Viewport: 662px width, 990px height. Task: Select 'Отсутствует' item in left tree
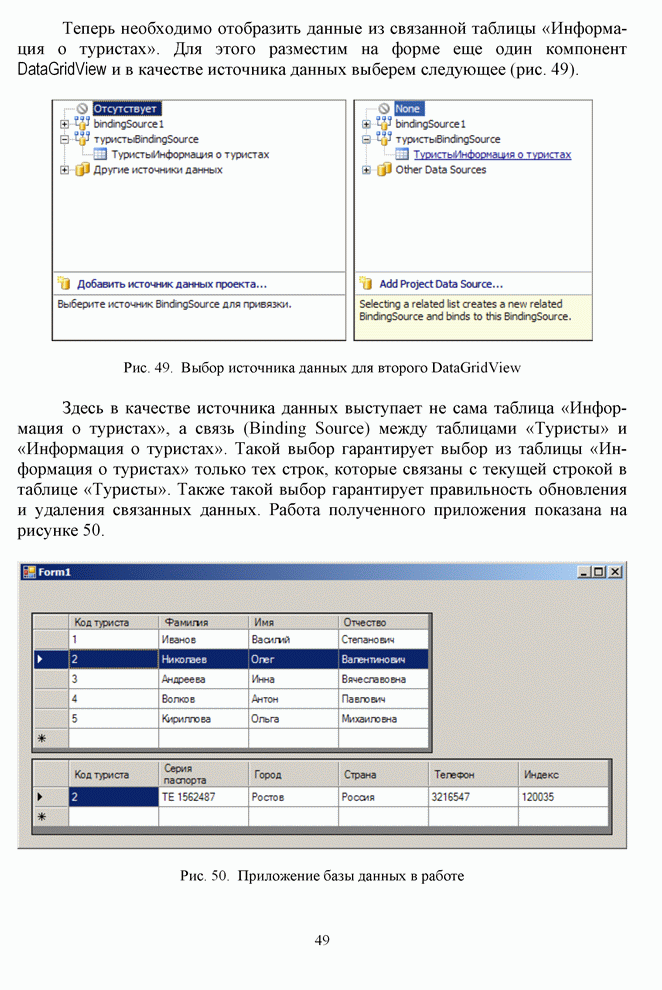[125, 109]
